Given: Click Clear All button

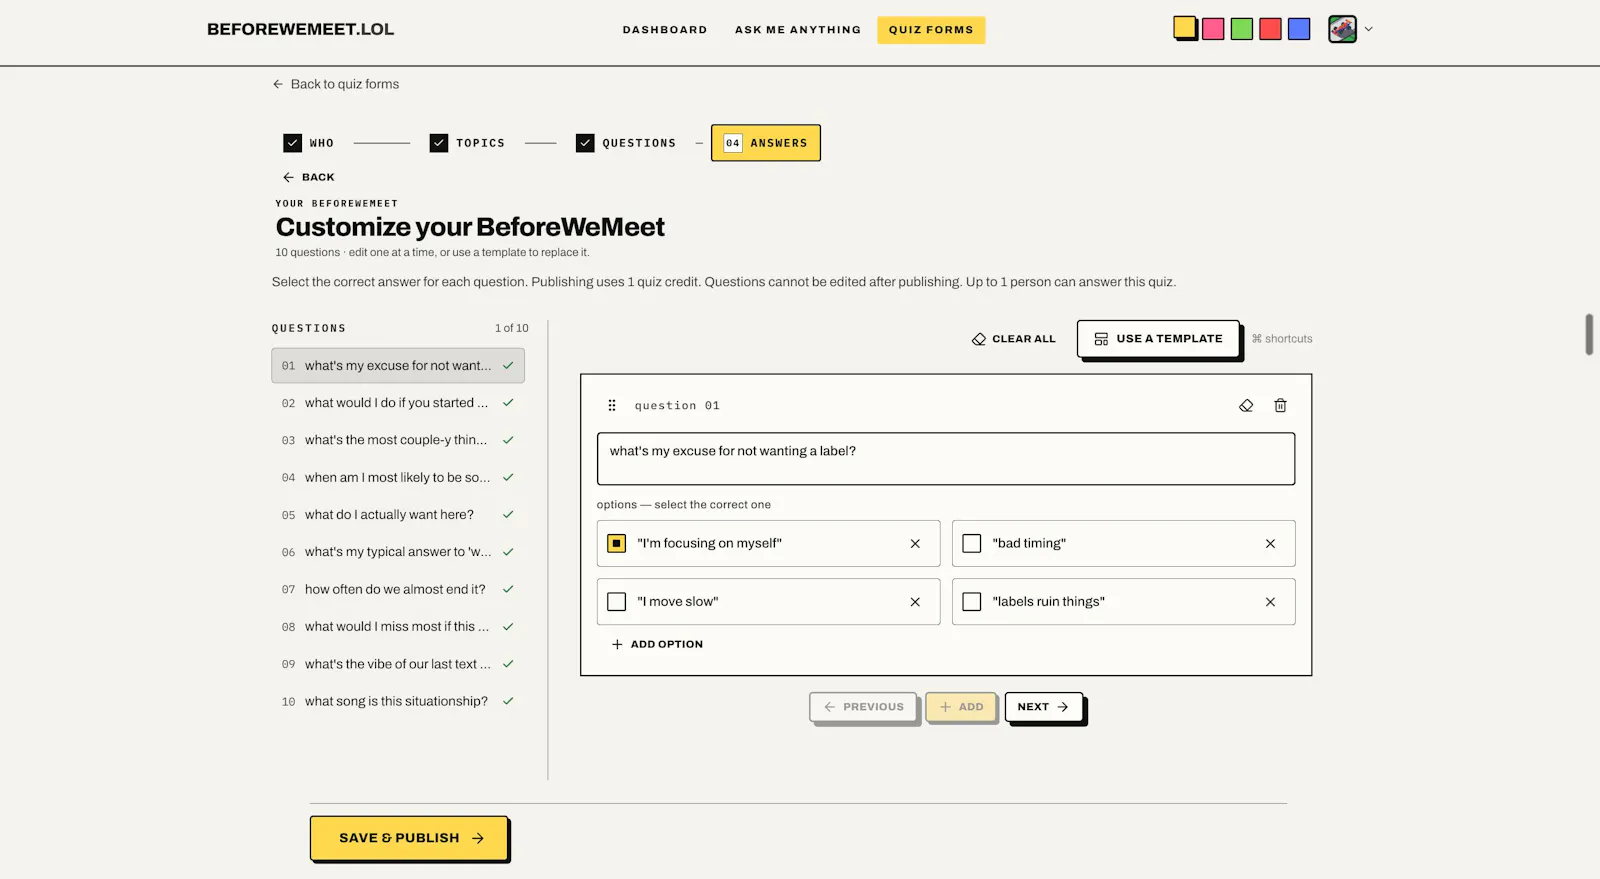Looking at the screenshot, I should (1014, 339).
